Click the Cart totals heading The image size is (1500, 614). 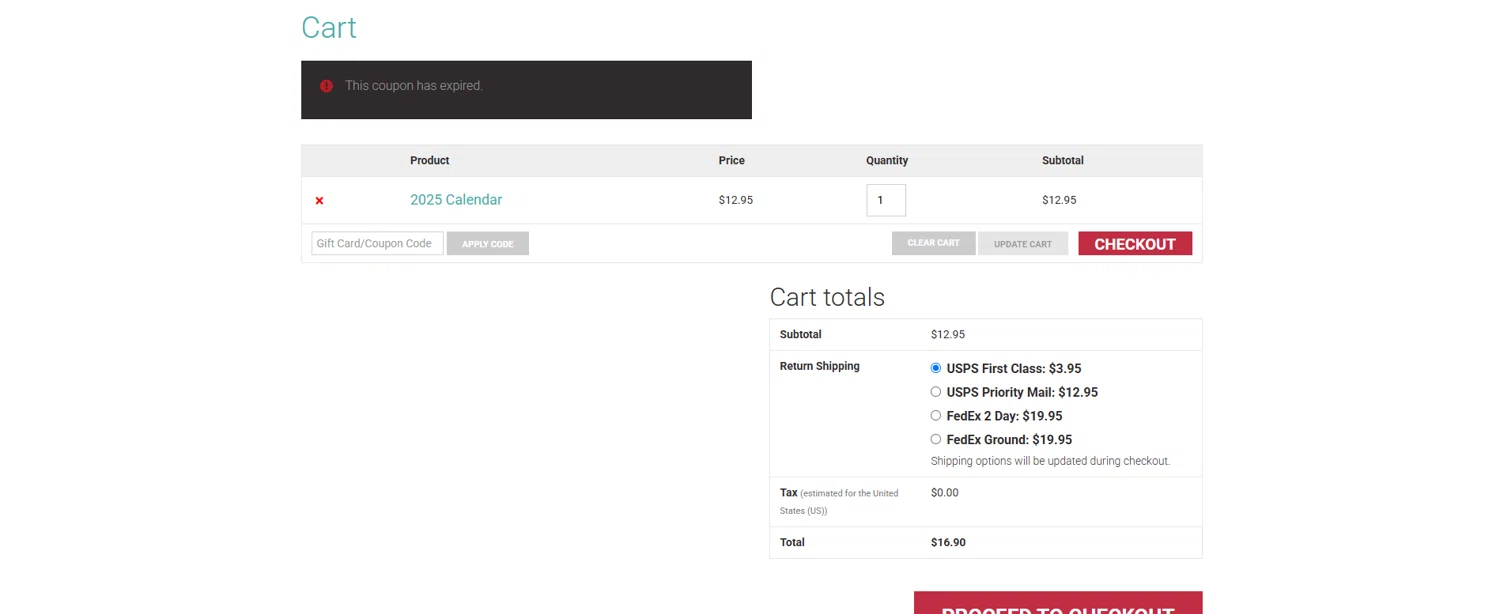827,297
